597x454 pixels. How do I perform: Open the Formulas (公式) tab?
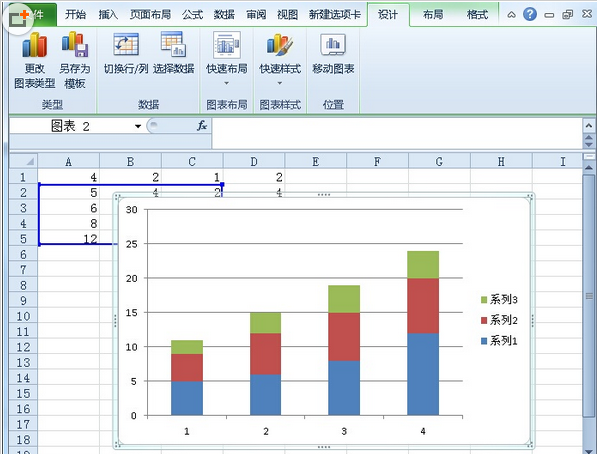[x=192, y=14]
